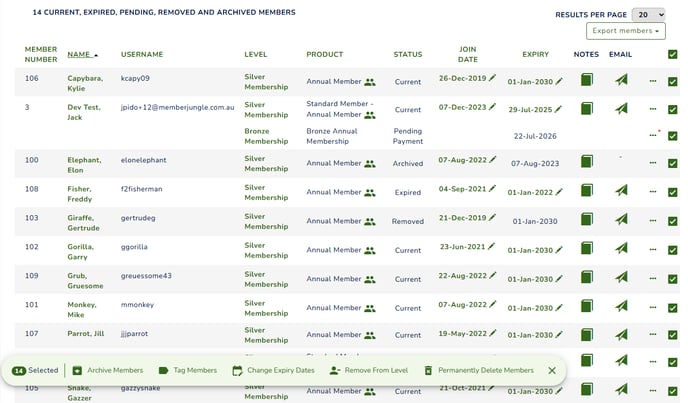Send email to Parrot, Jill
Image resolution: width=688 pixels, height=403 pixels.
(x=621, y=335)
